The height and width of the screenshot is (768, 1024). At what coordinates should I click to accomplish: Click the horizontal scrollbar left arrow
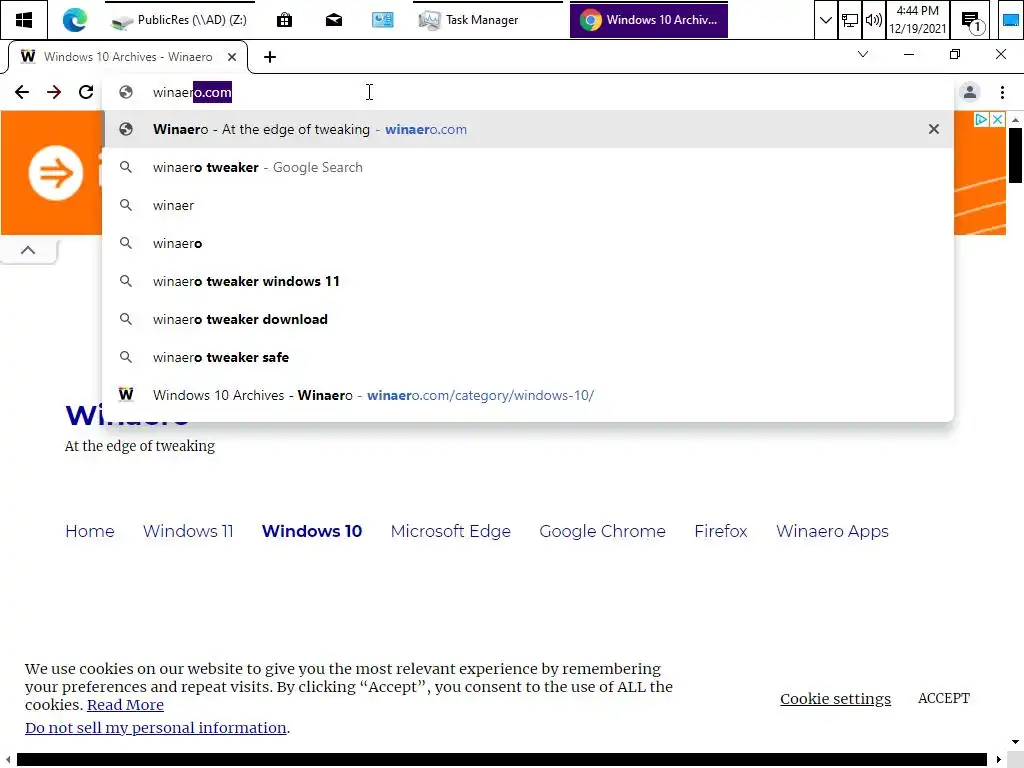click(8, 760)
